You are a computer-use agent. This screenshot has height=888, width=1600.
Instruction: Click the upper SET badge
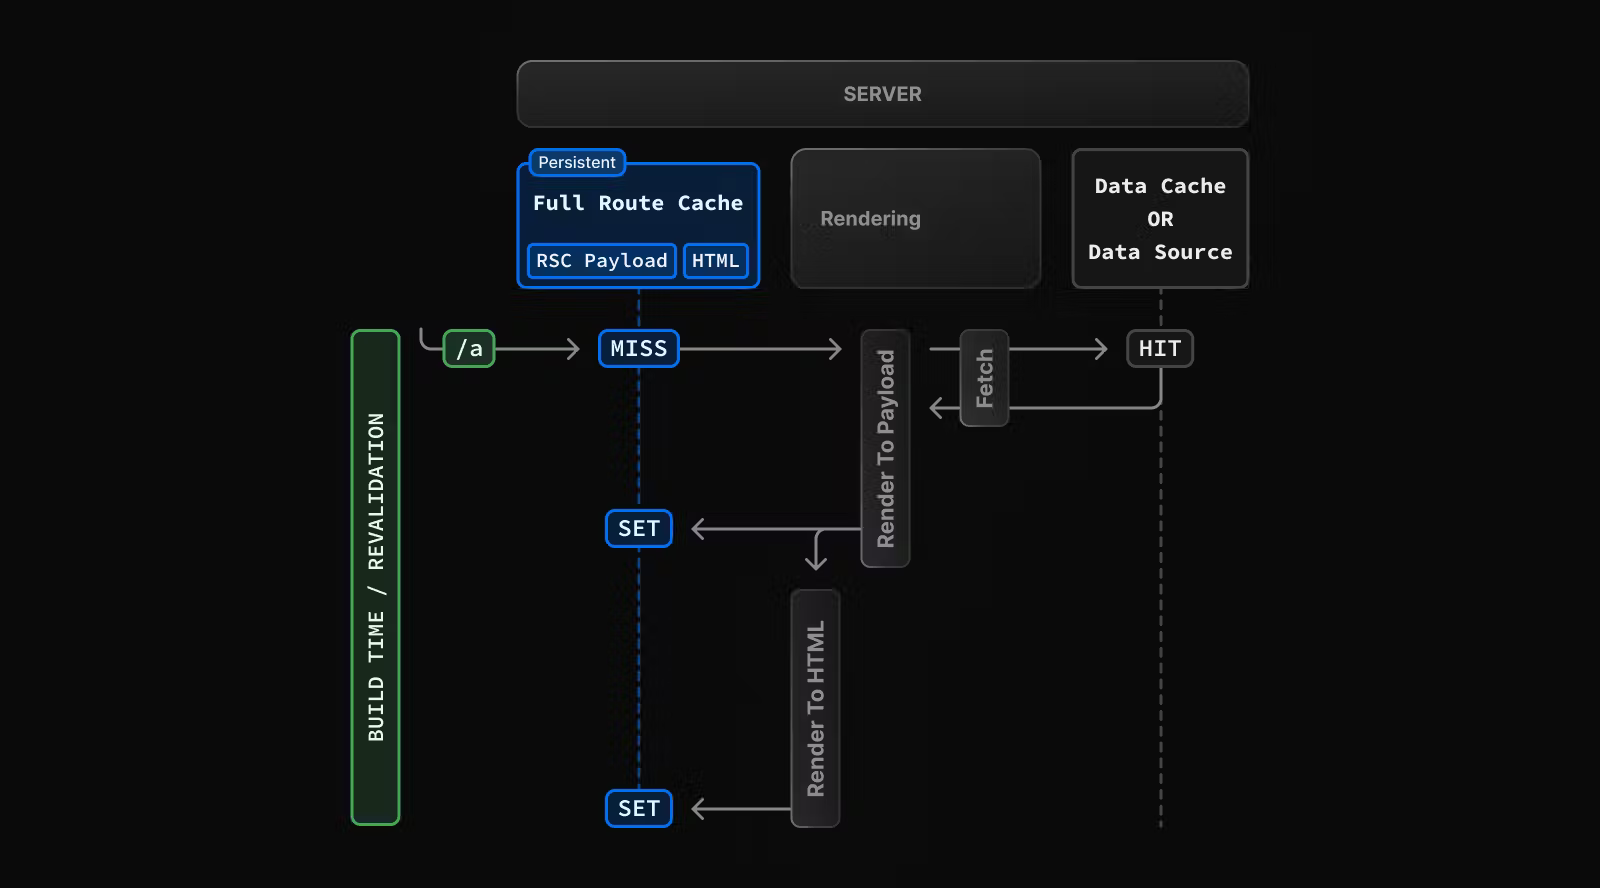pos(638,528)
